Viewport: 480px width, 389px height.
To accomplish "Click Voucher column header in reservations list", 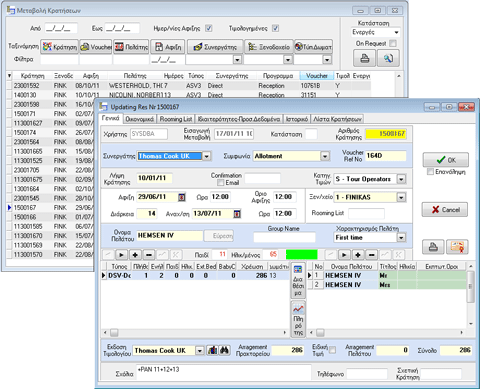I will pyautogui.click(x=316, y=76).
